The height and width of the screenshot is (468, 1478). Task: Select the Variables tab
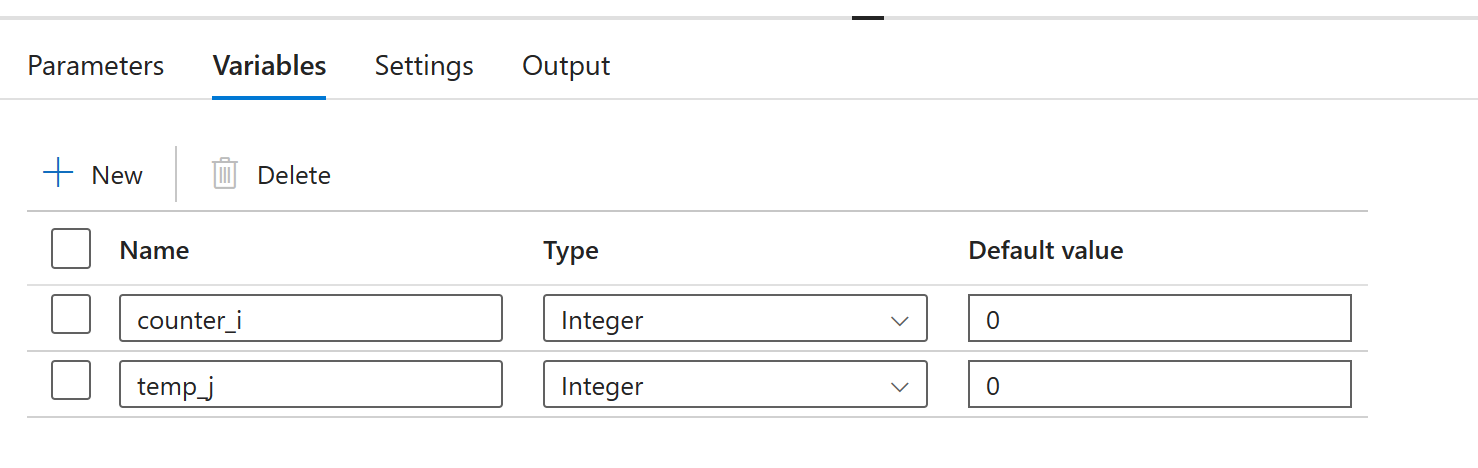(x=269, y=66)
